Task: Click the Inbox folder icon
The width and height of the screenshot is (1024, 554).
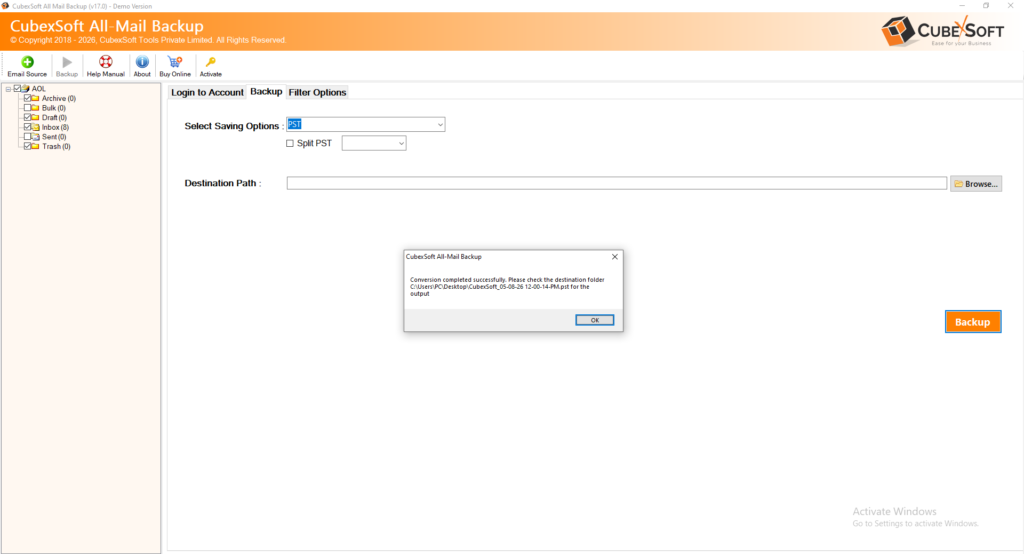Action: click(x=35, y=127)
